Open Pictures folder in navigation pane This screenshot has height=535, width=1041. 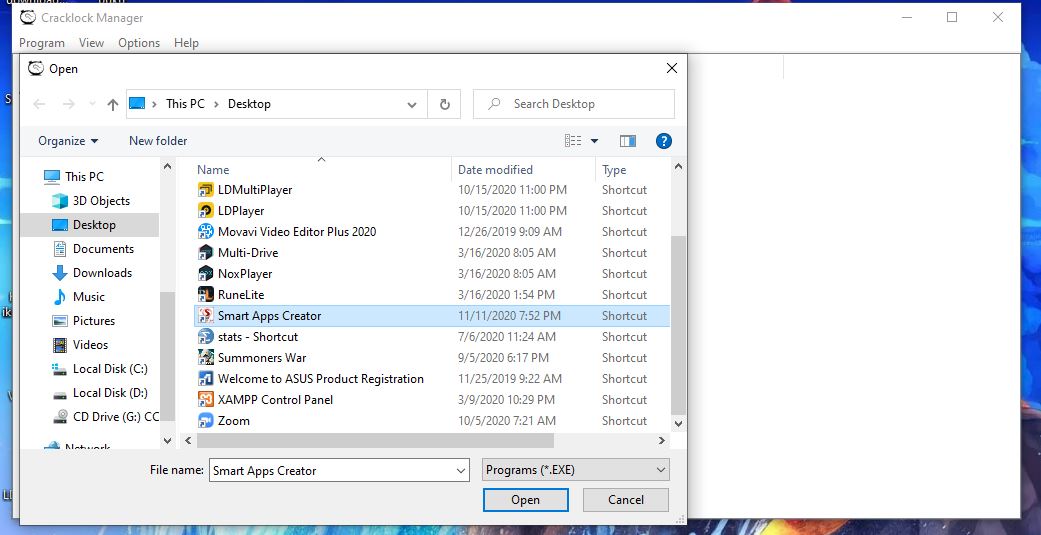pos(94,321)
